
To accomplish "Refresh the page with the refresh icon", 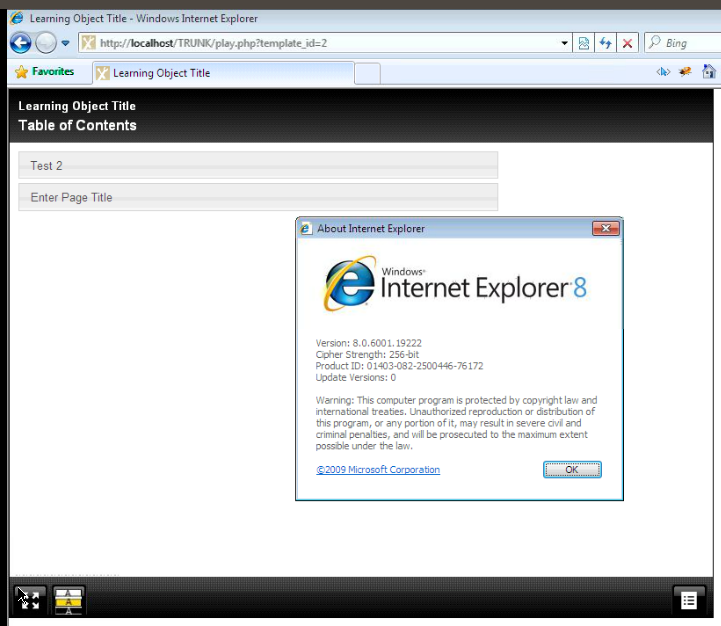I will tap(605, 43).
